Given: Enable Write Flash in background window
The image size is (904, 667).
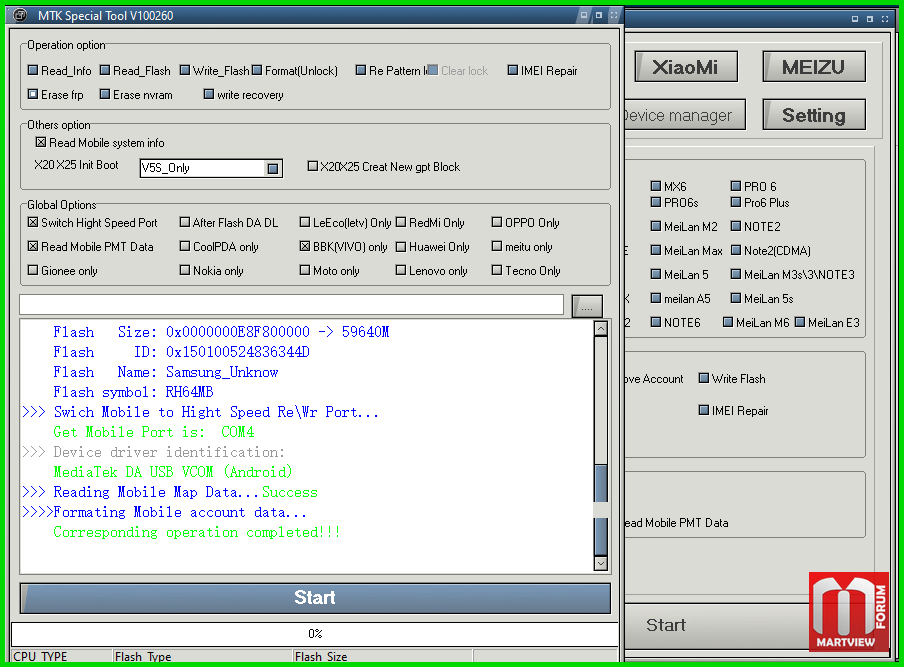Looking at the screenshot, I should pyautogui.click(x=703, y=378).
